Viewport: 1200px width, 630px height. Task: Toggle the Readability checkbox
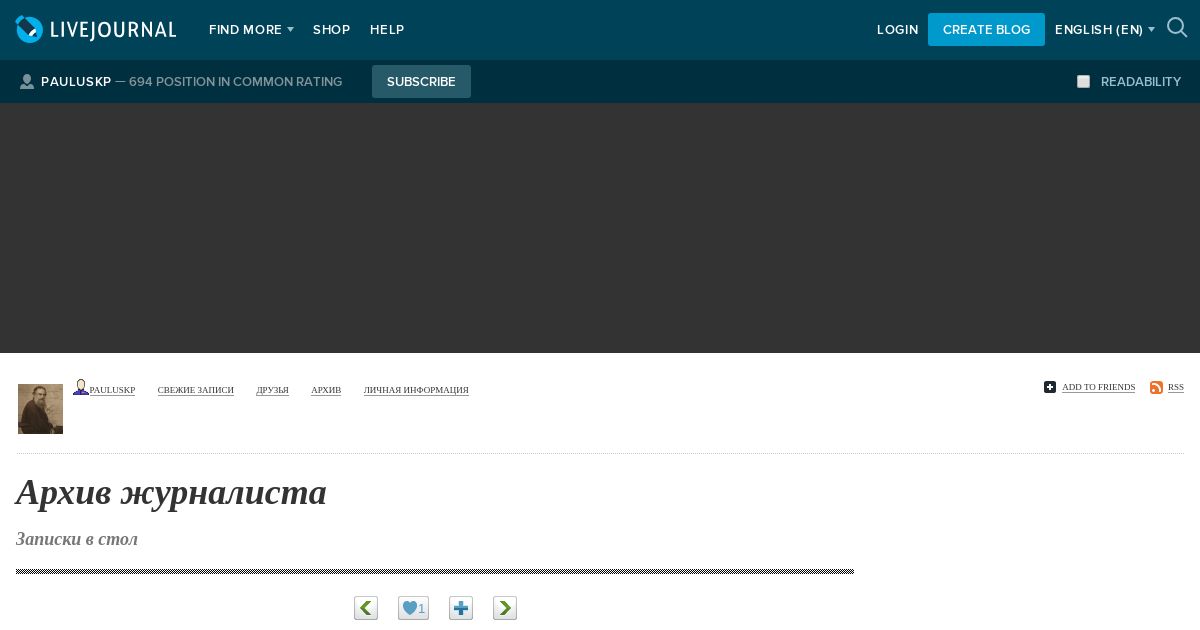coord(1083,82)
